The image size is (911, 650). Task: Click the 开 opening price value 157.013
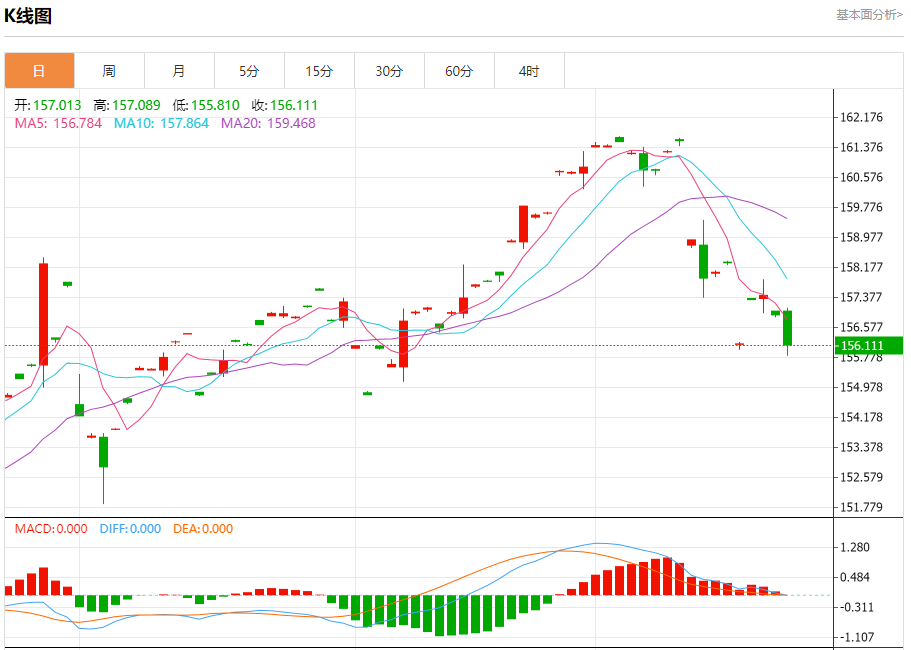(58, 105)
